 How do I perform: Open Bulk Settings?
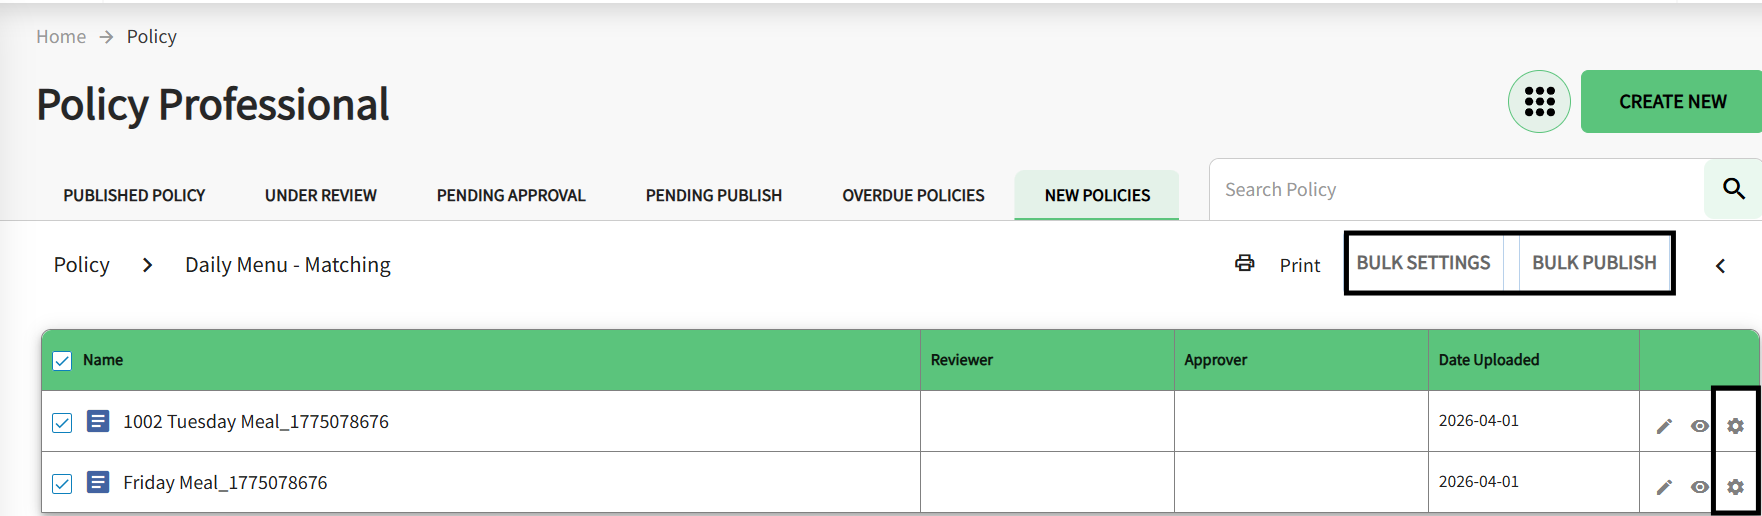click(1423, 263)
